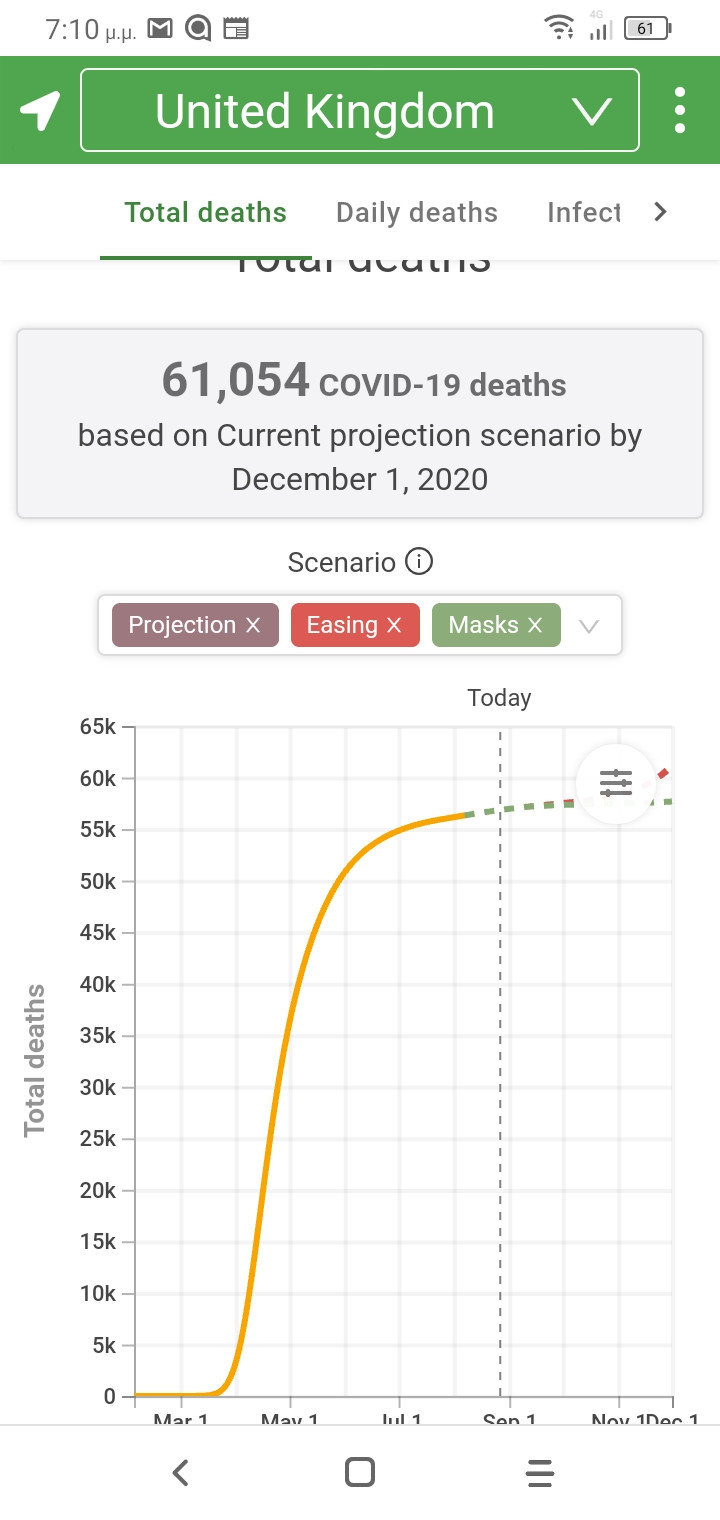Open the three-dot overflow menu

pos(680,110)
